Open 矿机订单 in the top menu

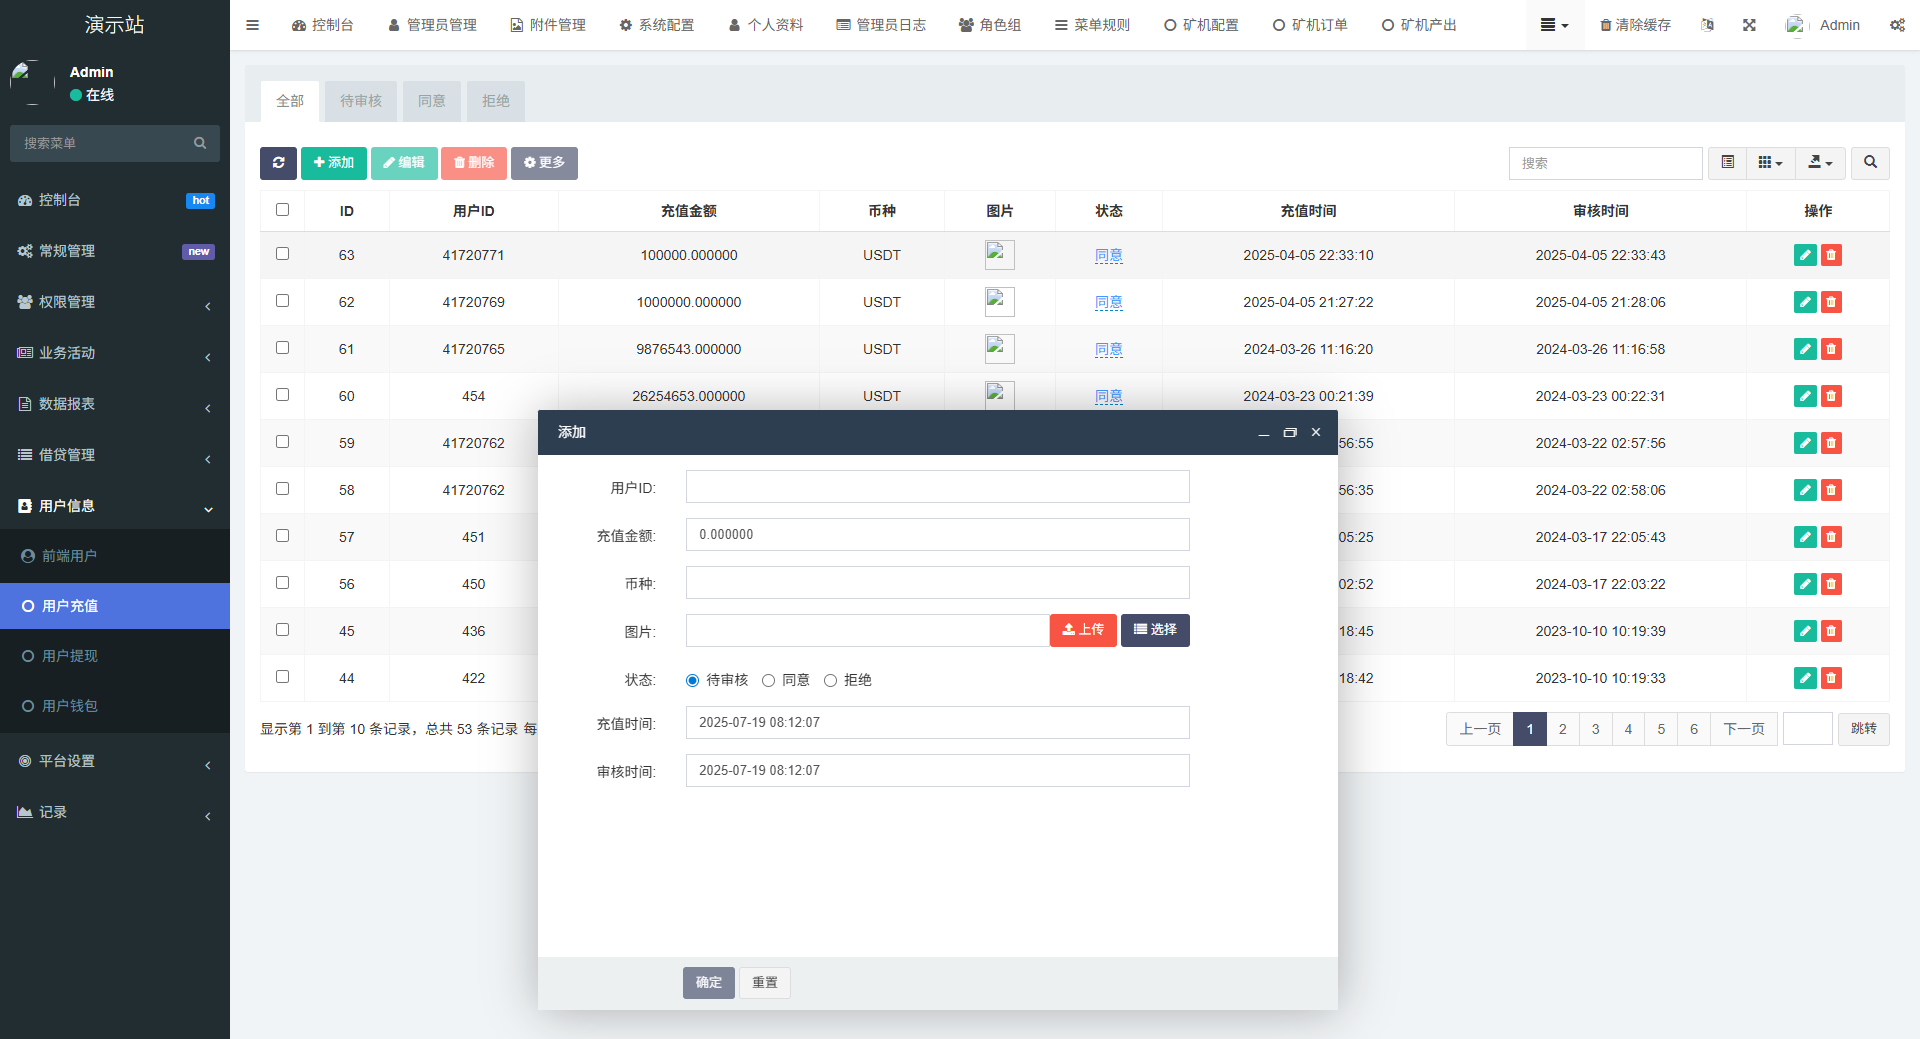pyautogui.click(x=1310, y=24)
